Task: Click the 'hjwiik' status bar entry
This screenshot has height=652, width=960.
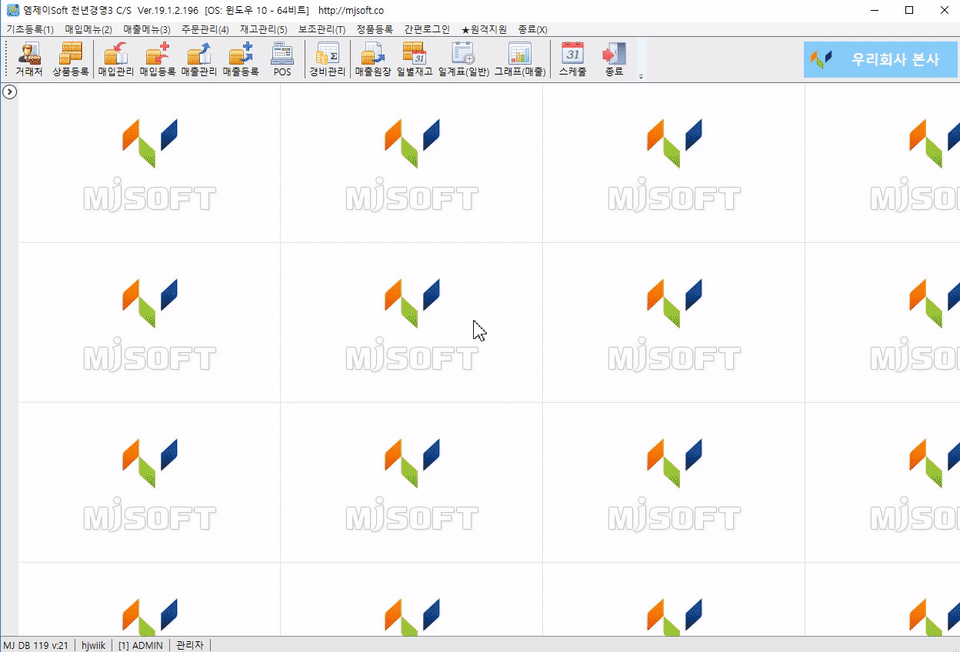Action: pos(94,645)
